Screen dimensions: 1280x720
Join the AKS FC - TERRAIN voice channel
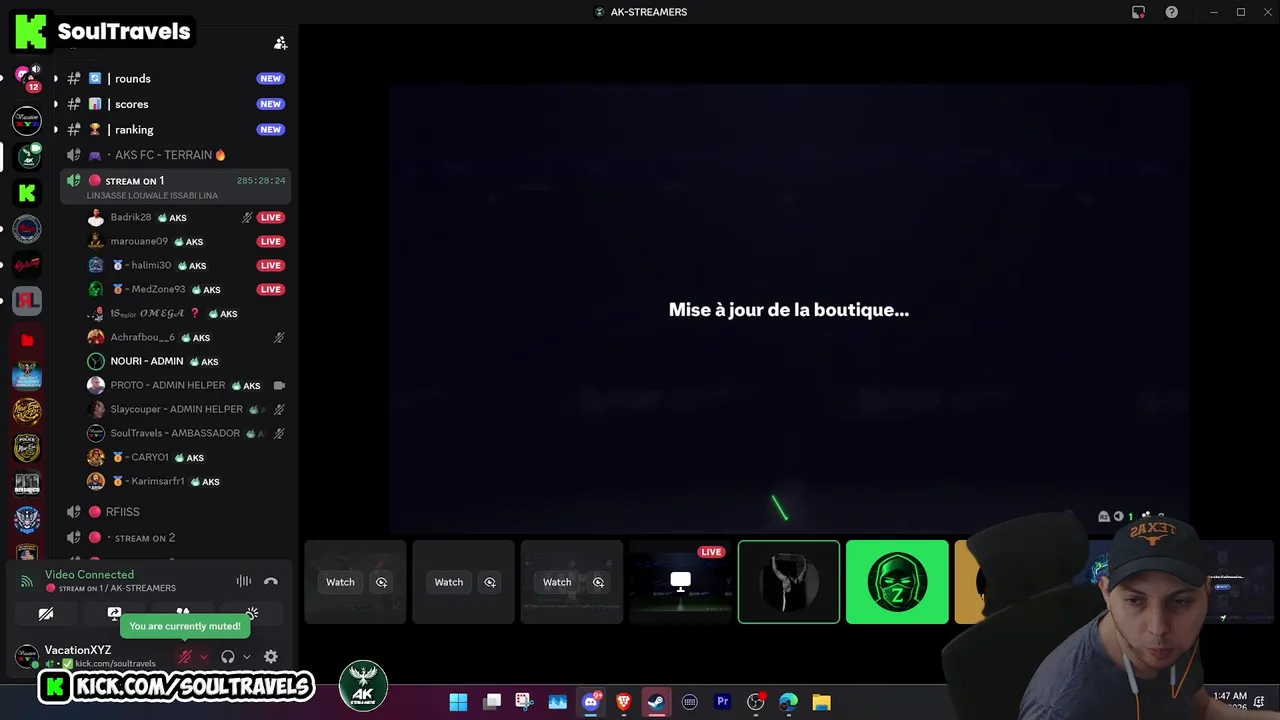tap(176, 155)
